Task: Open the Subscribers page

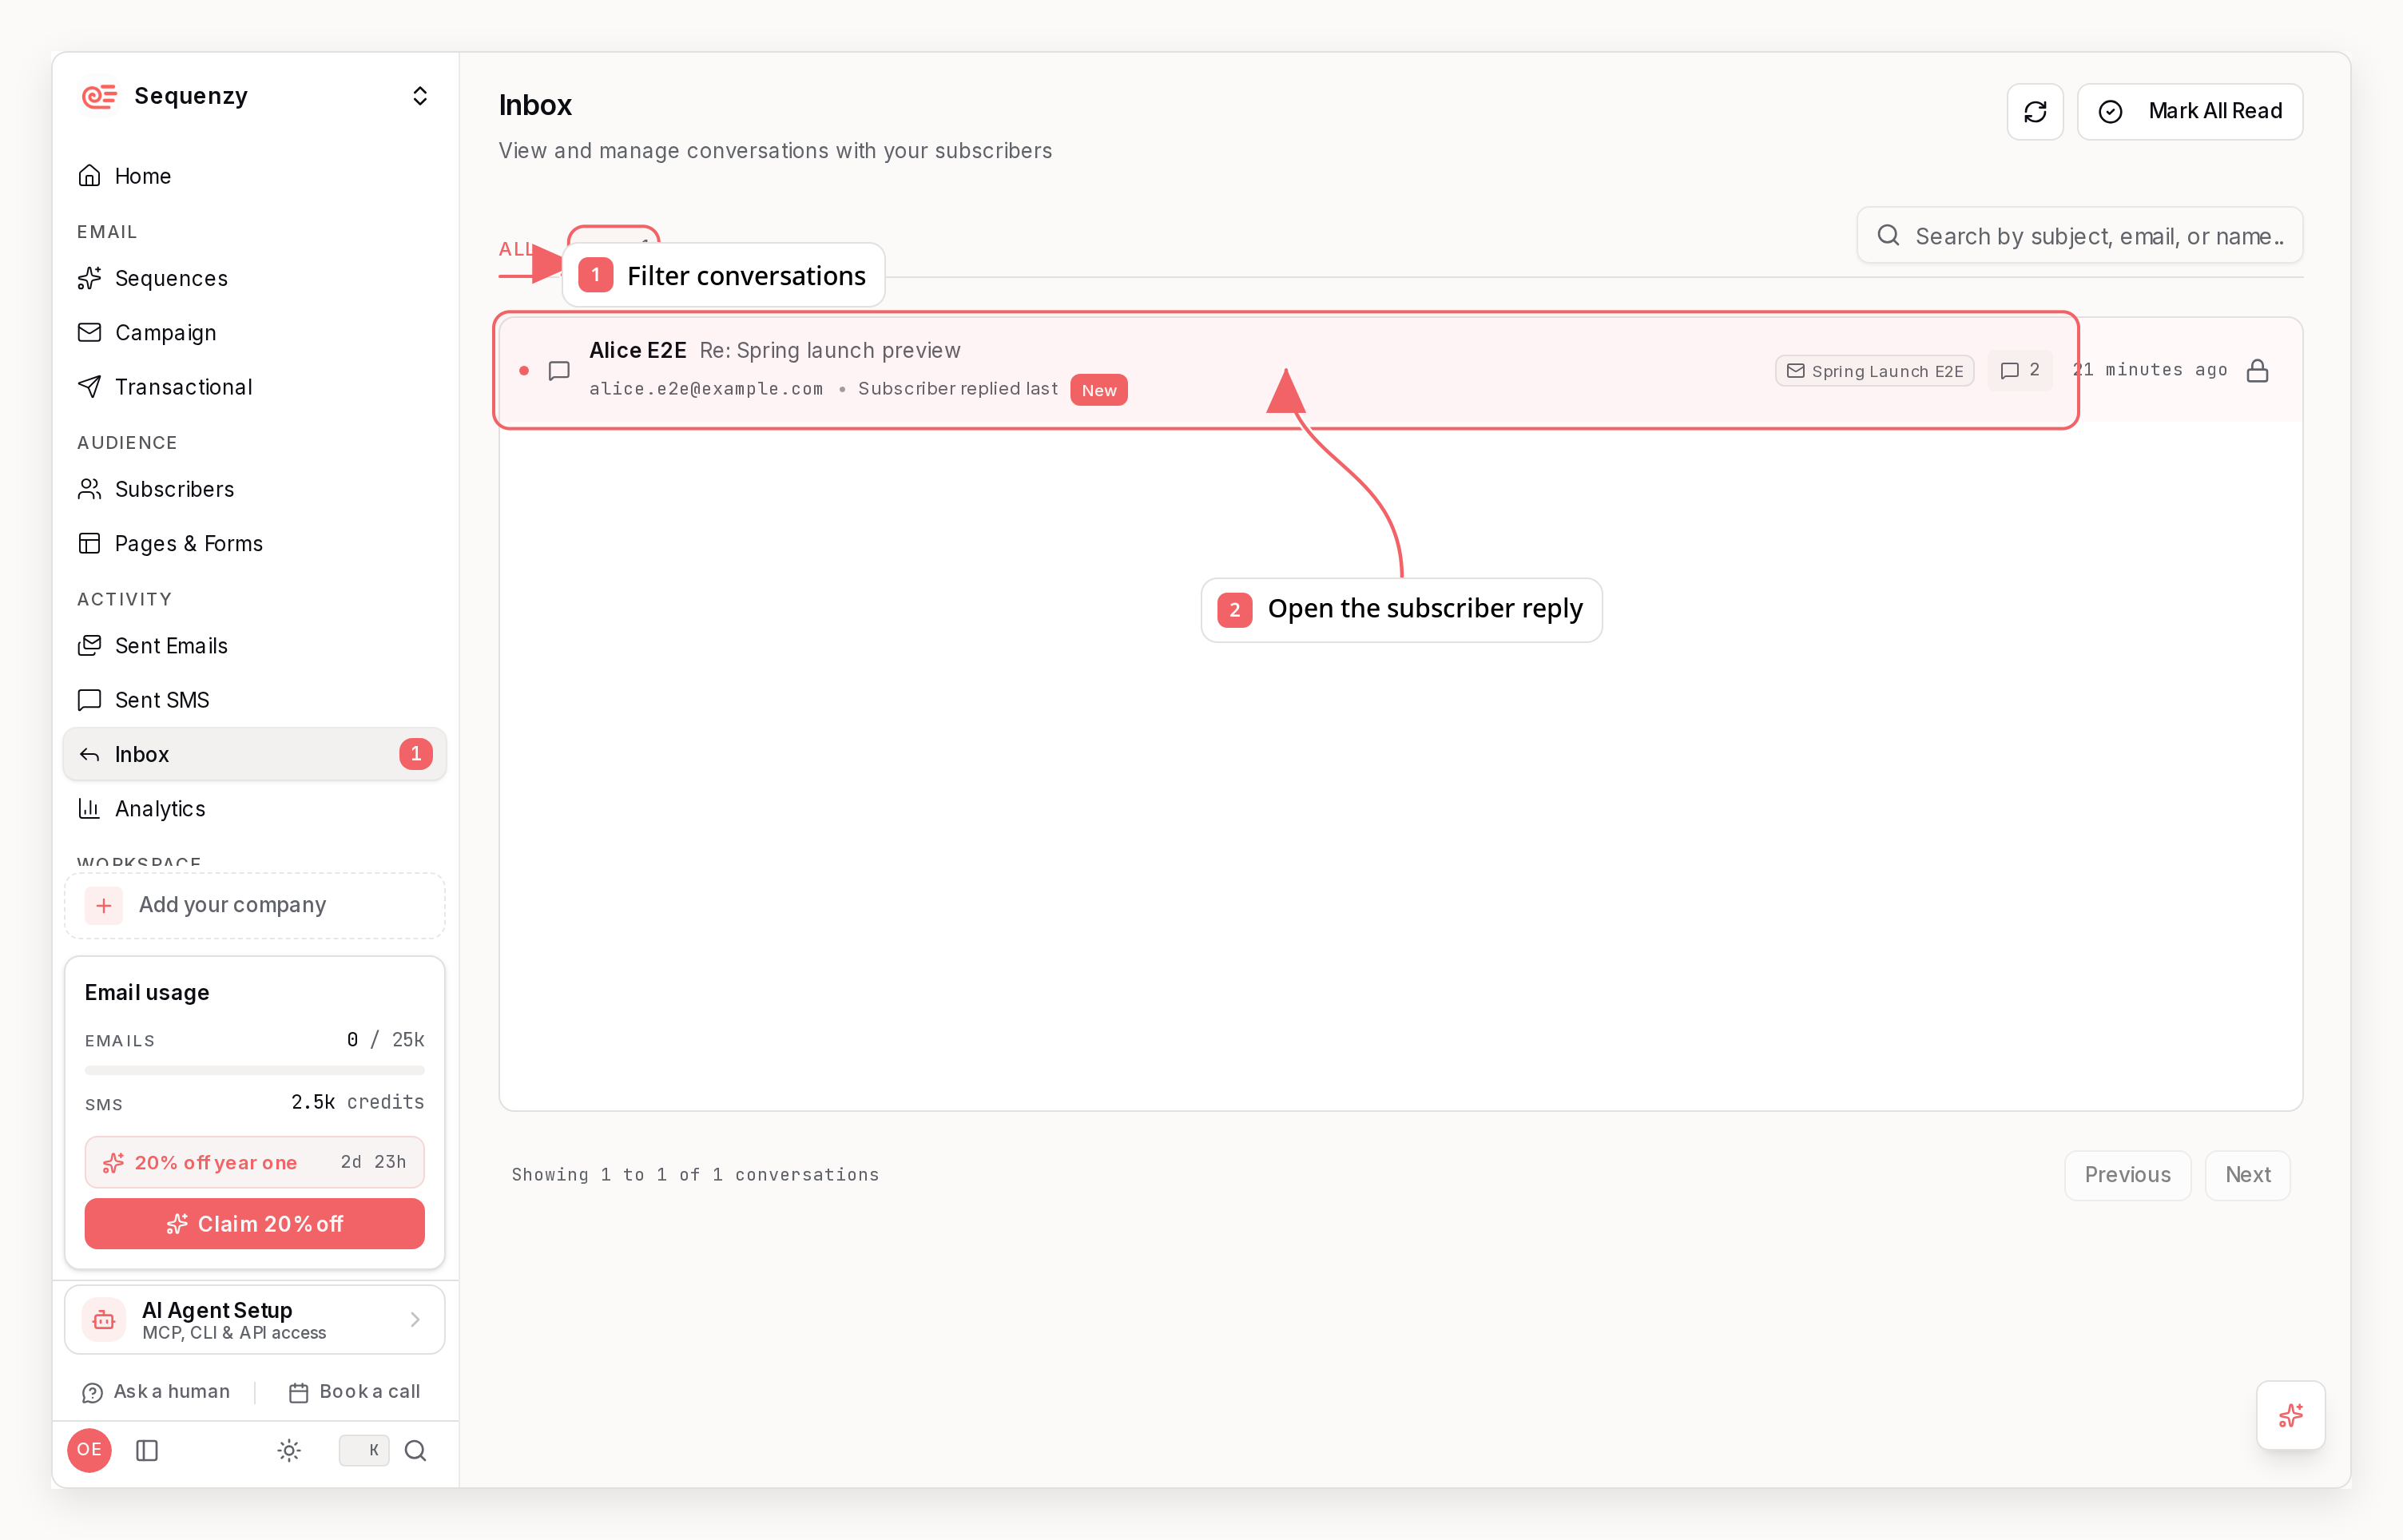Action: point(254,489)
